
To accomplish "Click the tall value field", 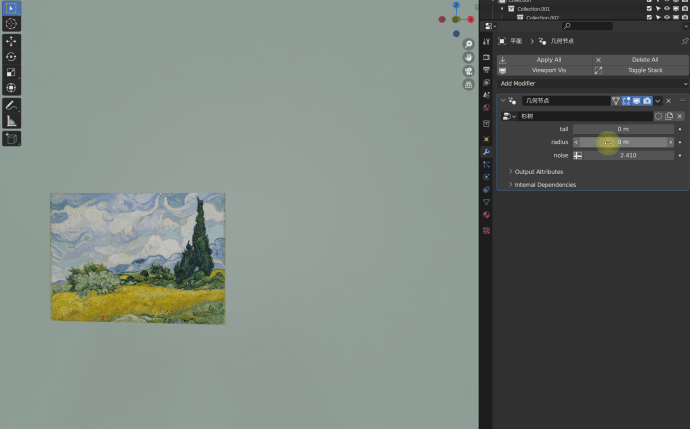I will pyautogui.click(x=623, y=129).
